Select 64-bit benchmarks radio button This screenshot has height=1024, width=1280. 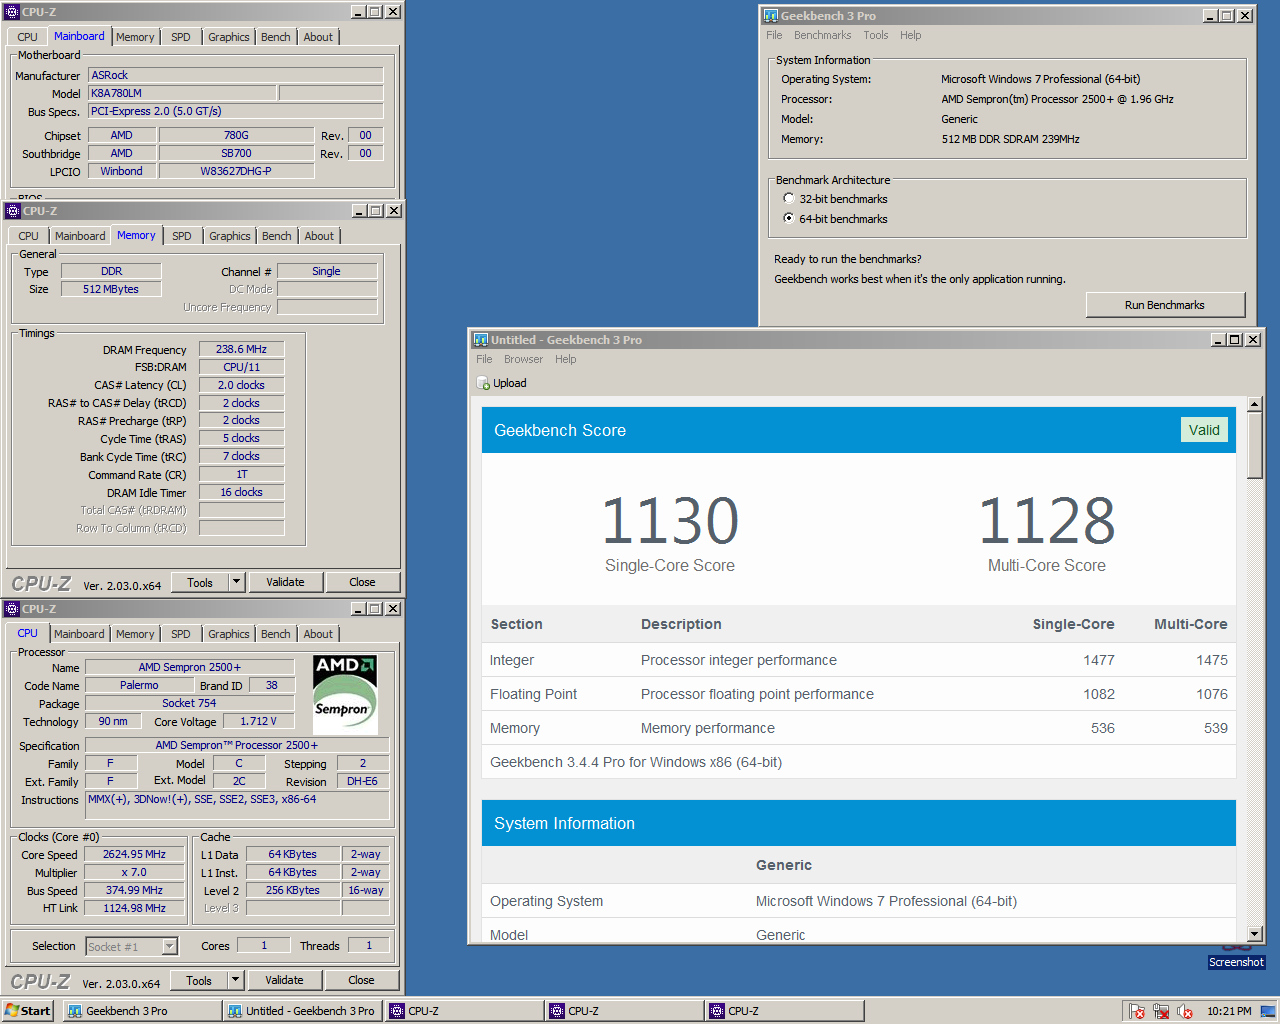click(x=789, y=218)
